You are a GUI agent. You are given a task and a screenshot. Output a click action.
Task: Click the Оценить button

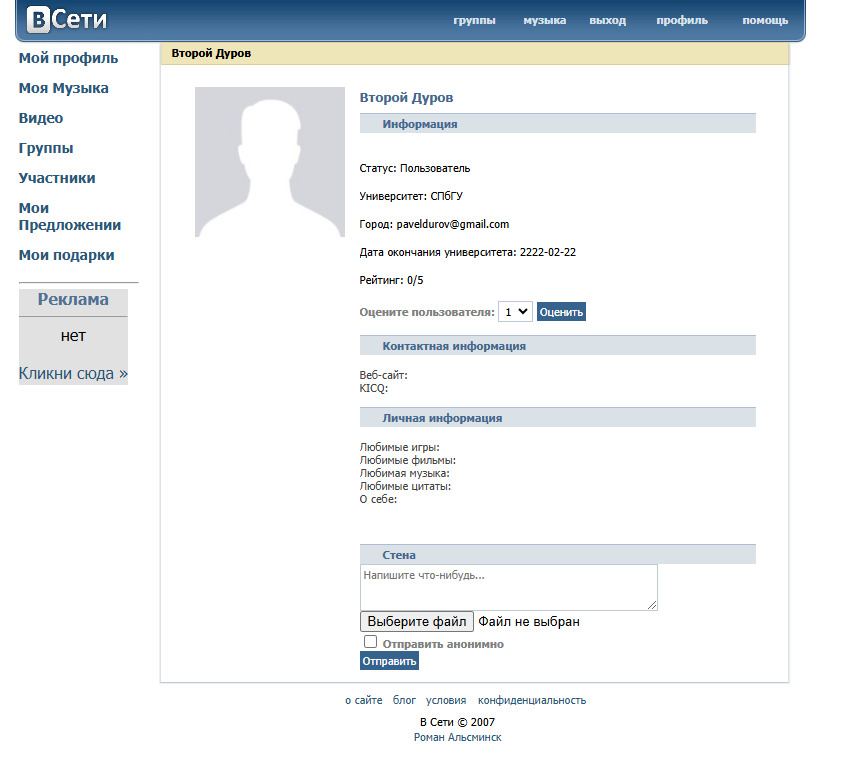coord(561,312)
